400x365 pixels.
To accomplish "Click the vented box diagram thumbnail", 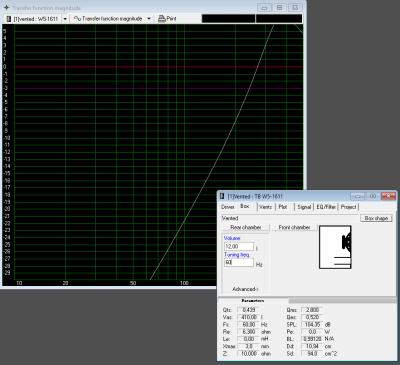I will (335, 247).
